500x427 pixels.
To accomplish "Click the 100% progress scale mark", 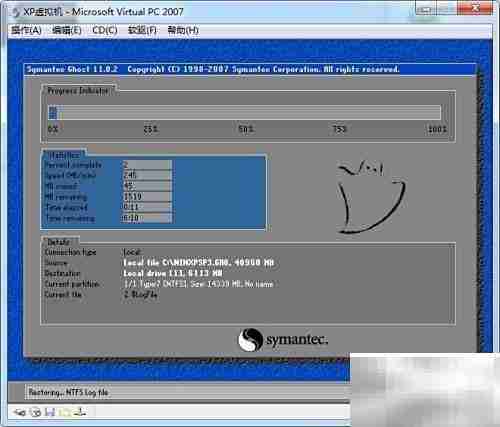I will (437, 129).
